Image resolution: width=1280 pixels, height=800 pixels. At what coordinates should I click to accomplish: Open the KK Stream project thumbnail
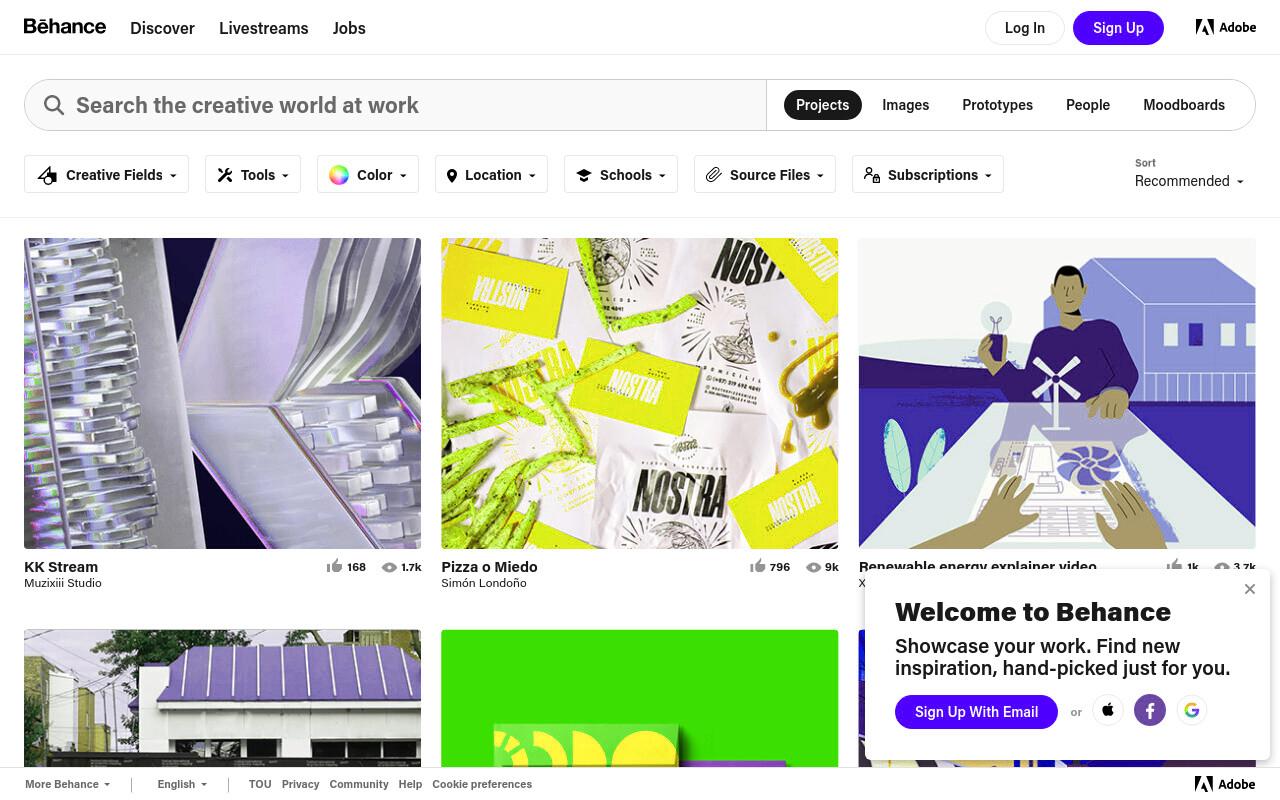point(222,393)
